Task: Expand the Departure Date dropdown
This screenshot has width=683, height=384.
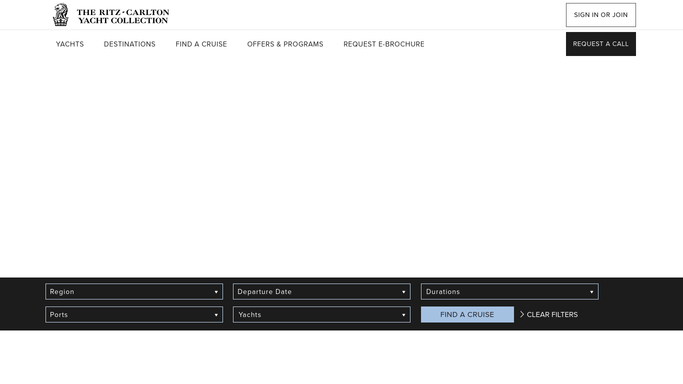Action: (x=322, y=292)
